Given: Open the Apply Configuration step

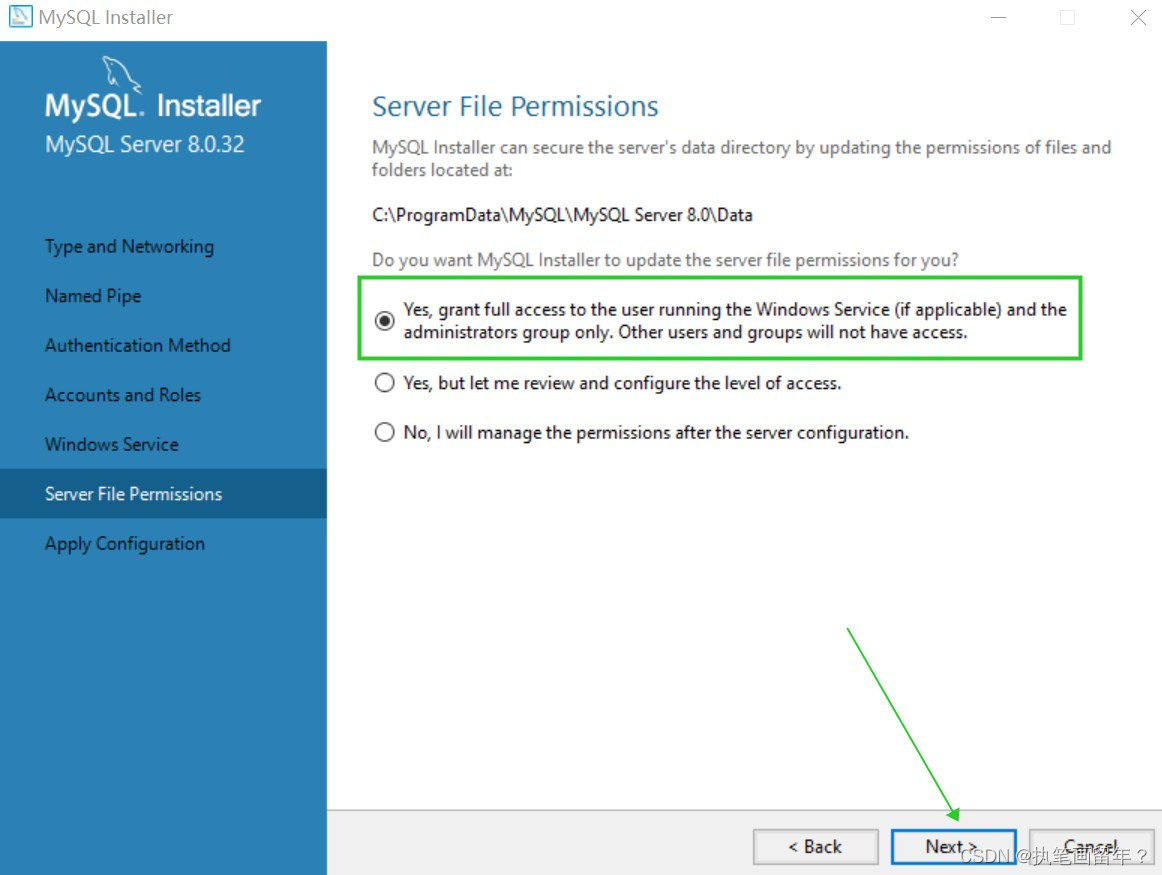Looking at the screenshot, I should click(124, 544).
